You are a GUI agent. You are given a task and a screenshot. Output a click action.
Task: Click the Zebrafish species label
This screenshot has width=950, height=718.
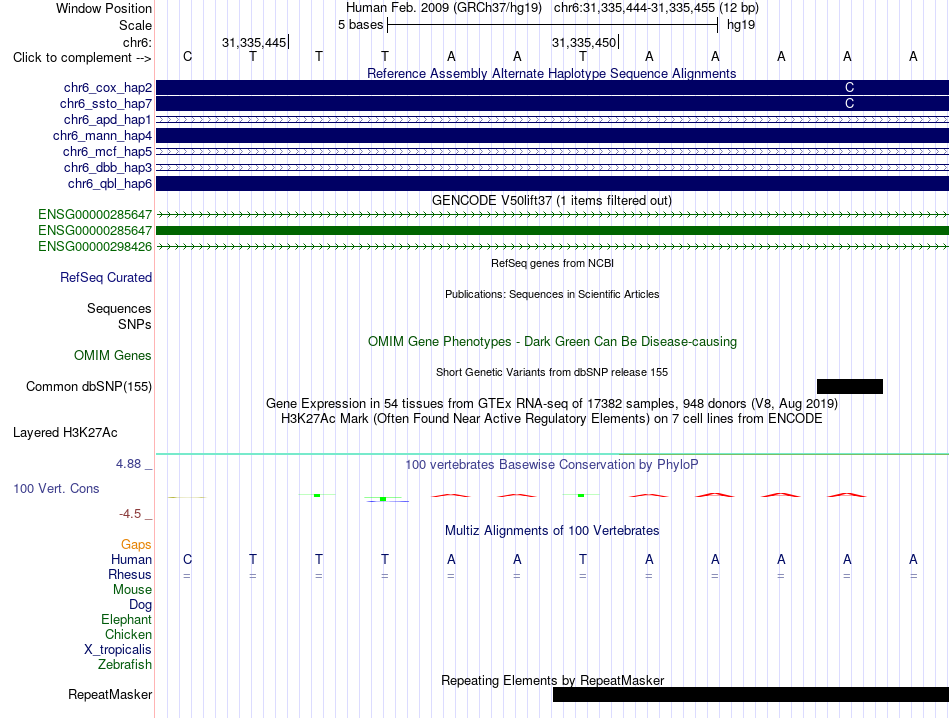(x=125, y=665)
